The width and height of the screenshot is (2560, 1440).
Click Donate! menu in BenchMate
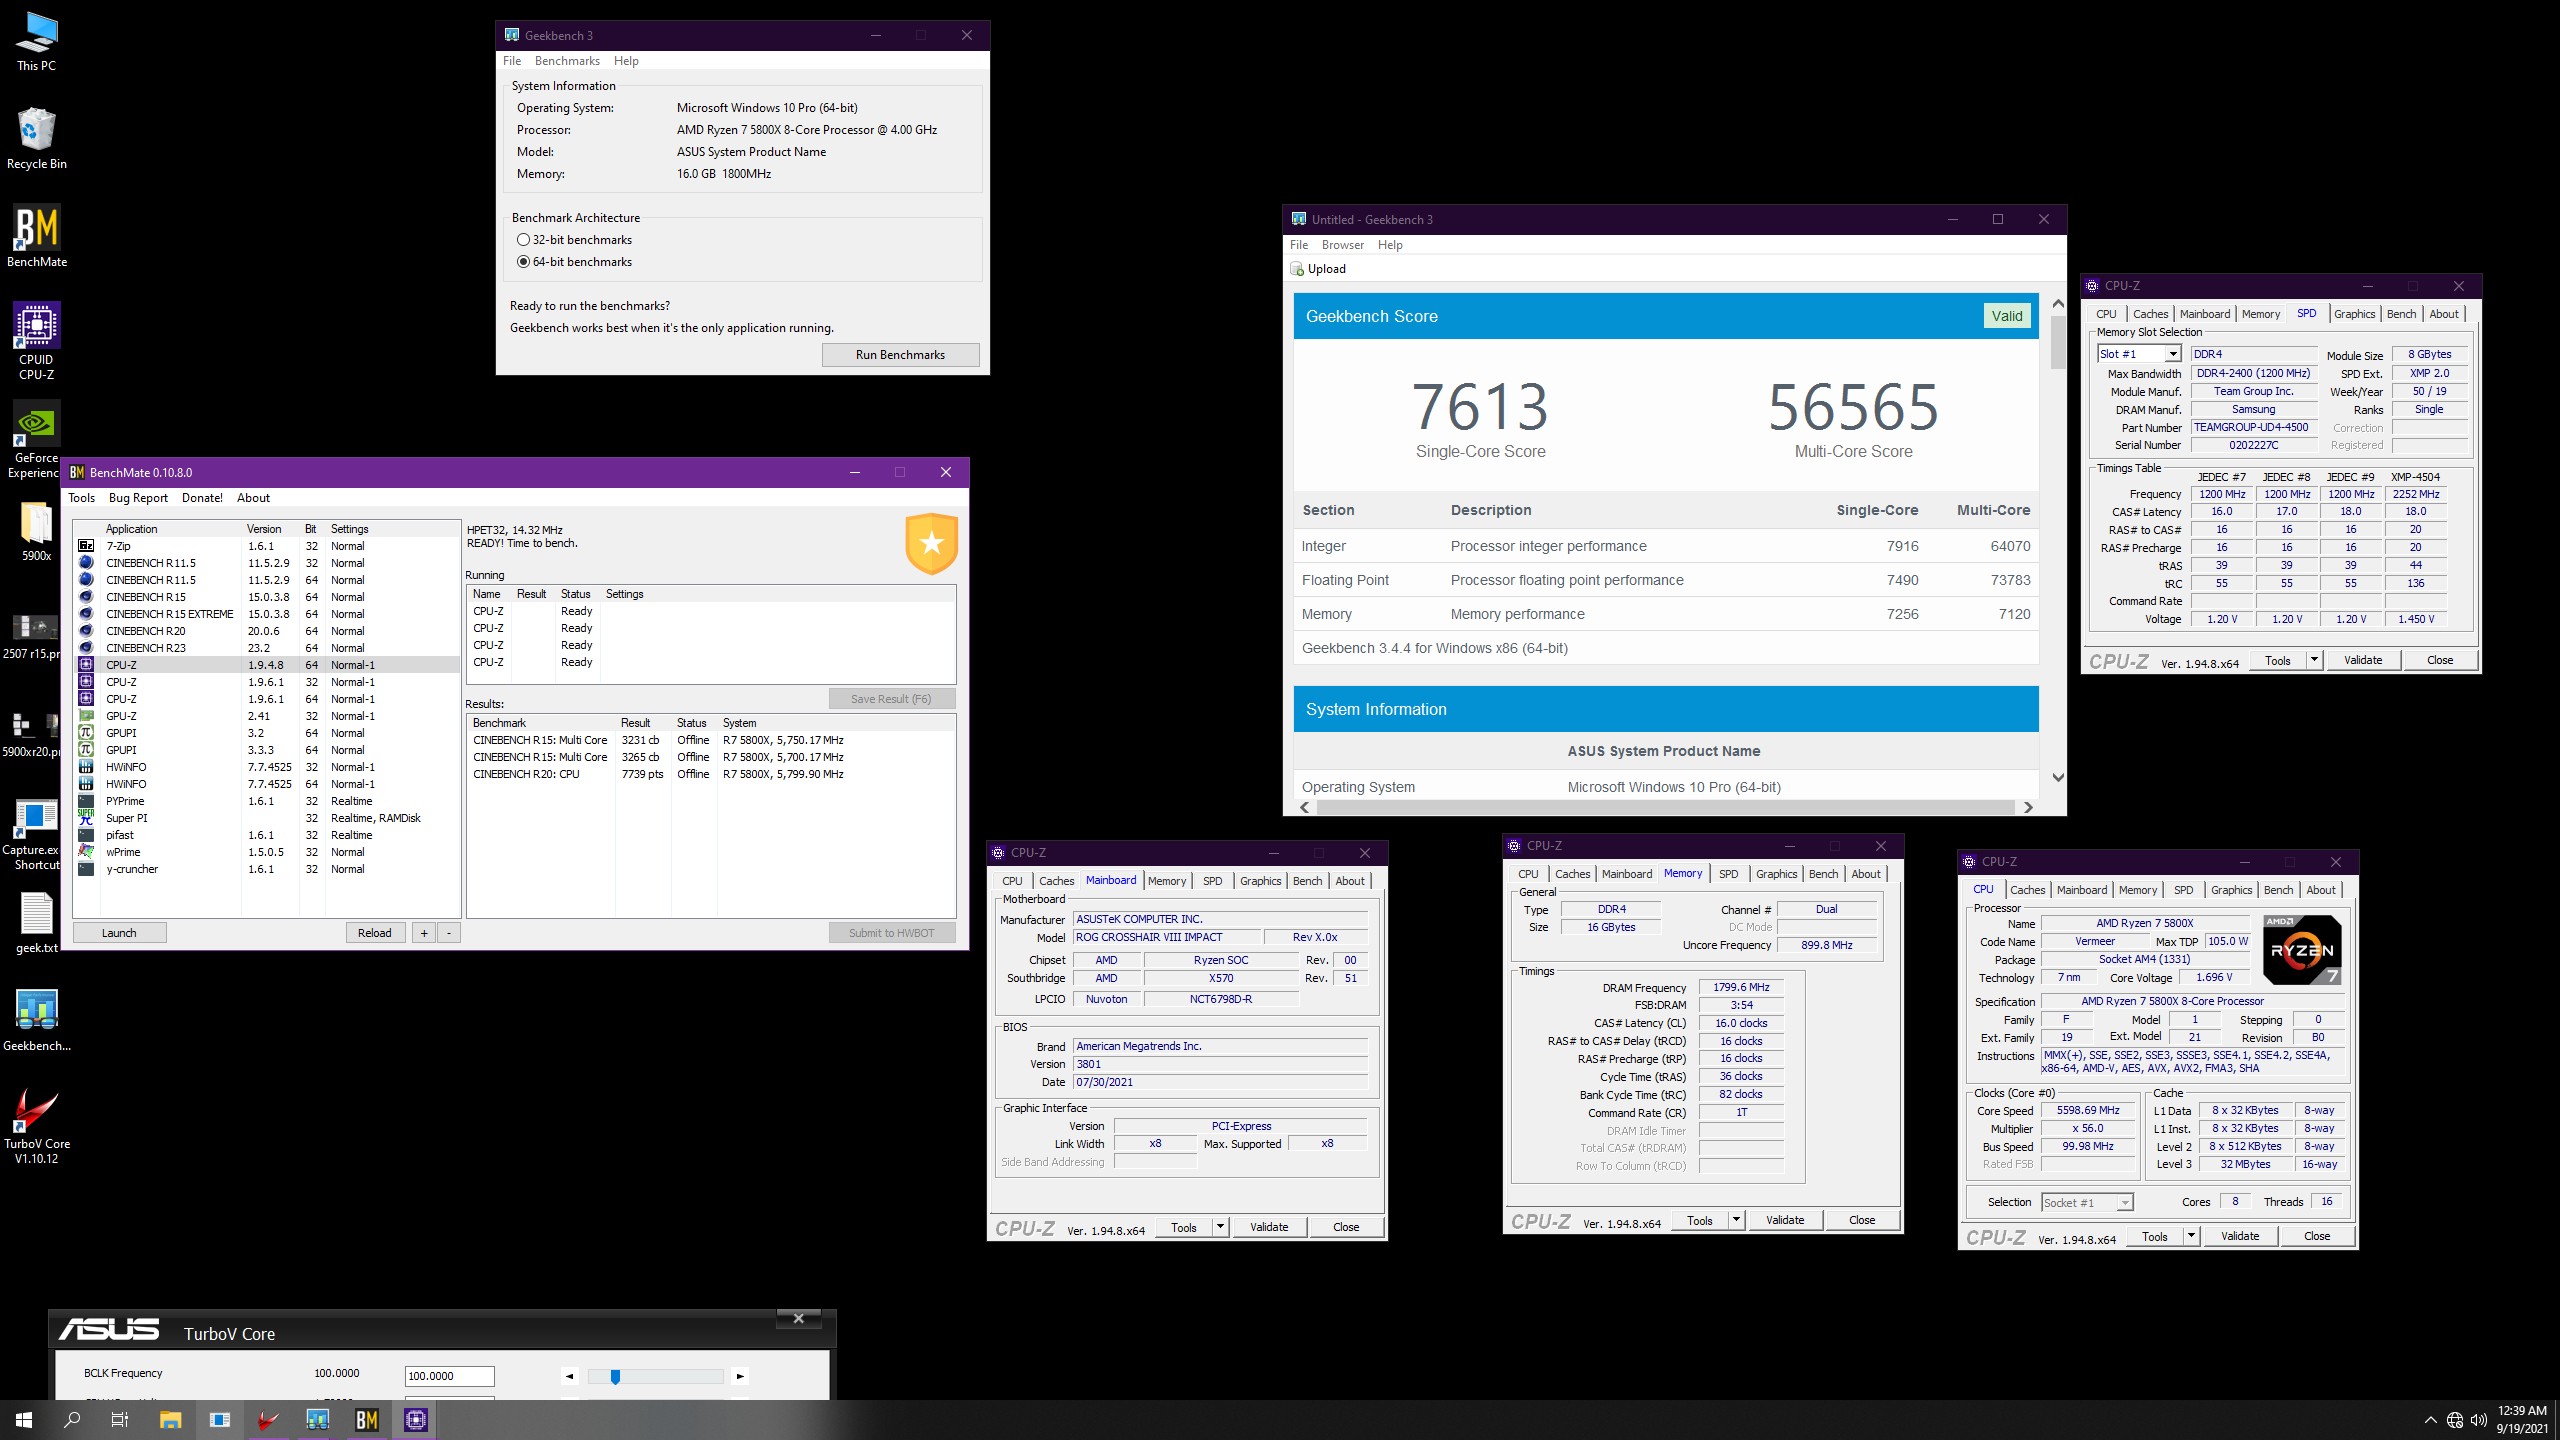click(x=202, y=498)
